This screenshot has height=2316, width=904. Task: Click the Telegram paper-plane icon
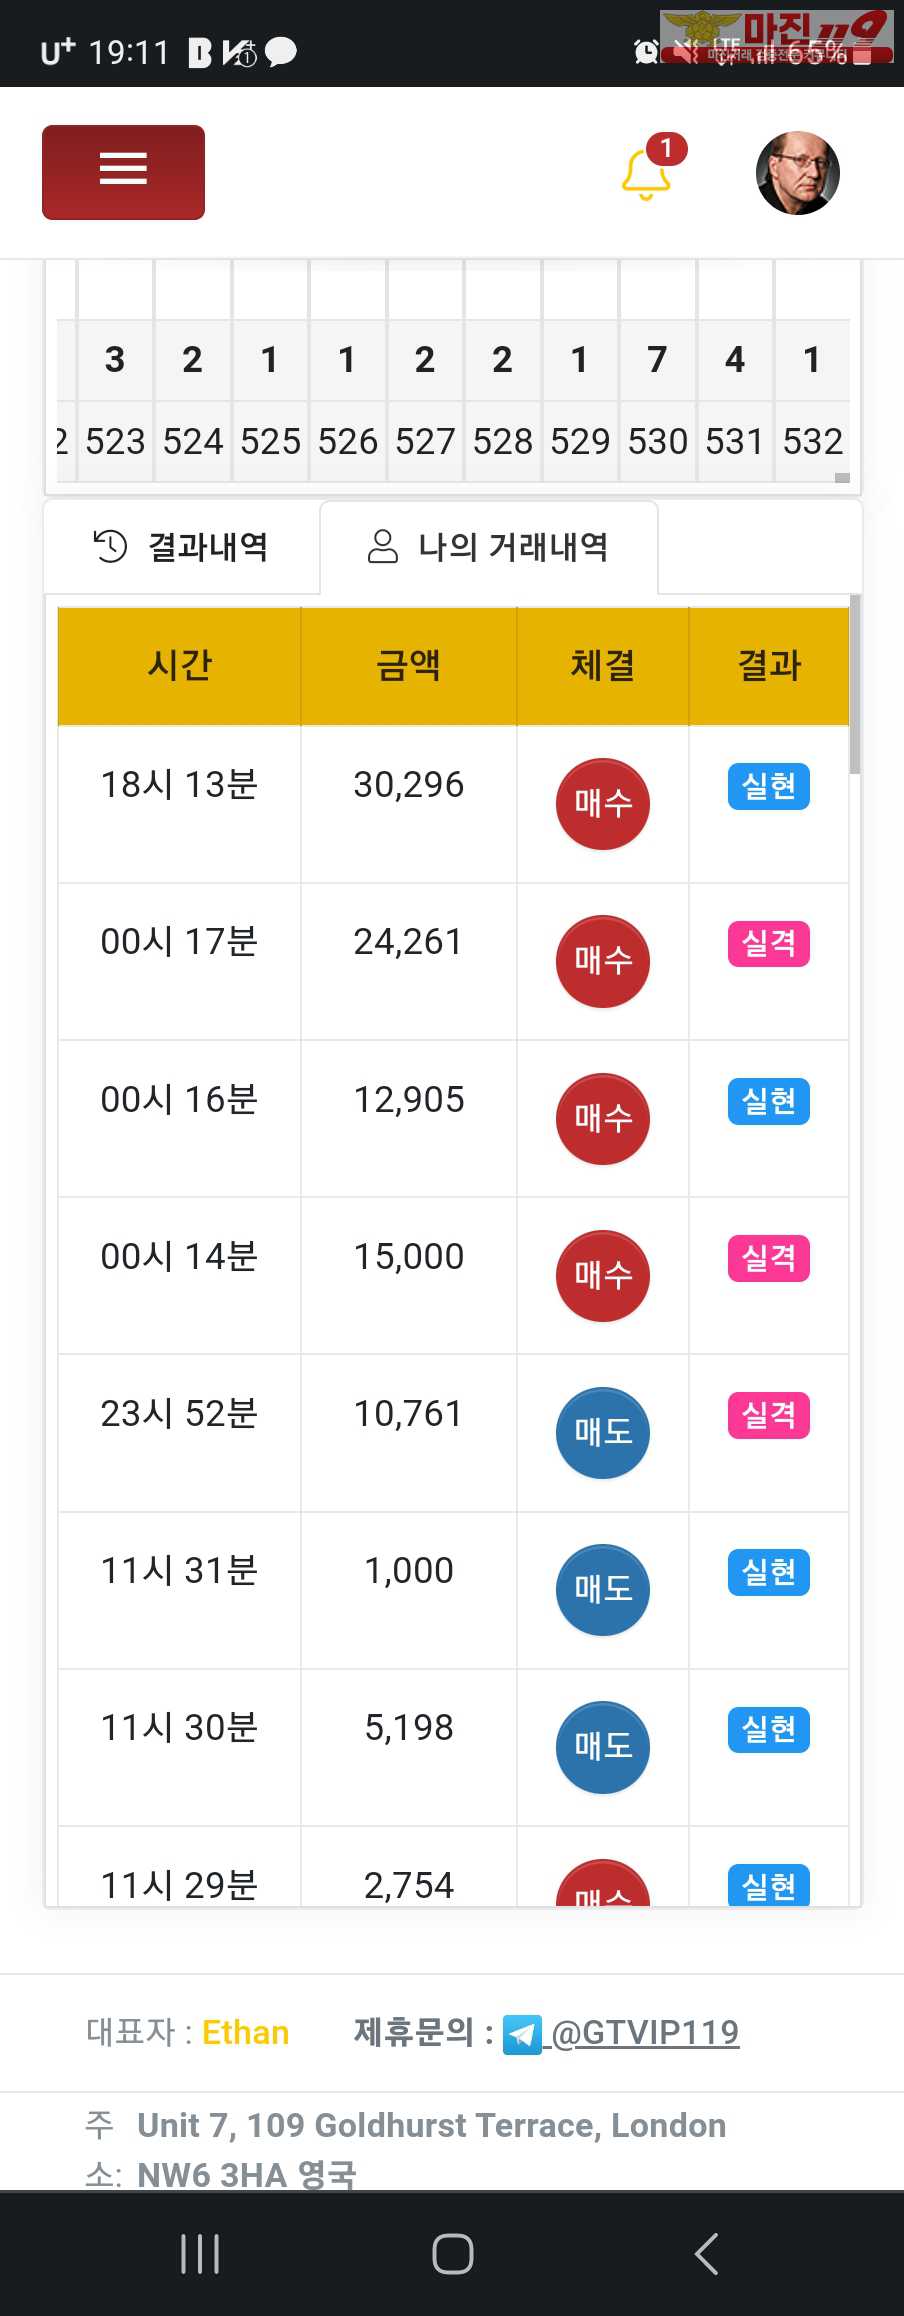click(x=521, y=2034)
